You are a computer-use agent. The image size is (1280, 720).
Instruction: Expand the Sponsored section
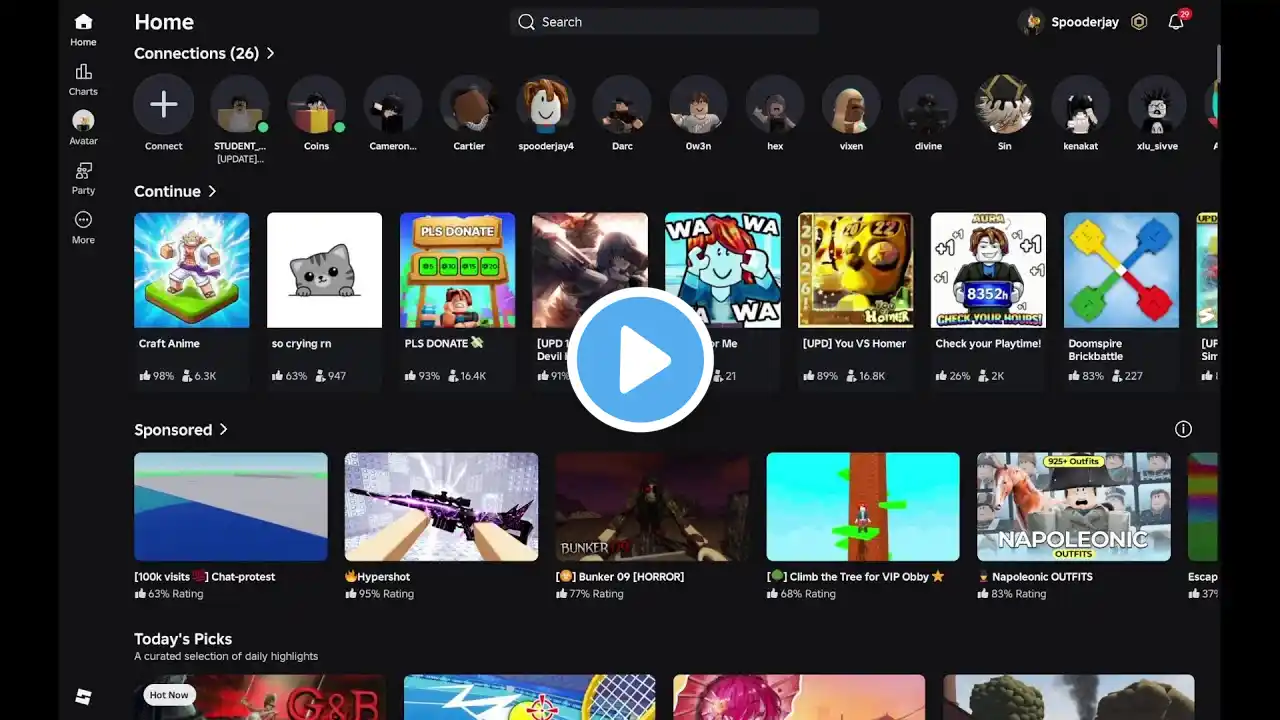point(182,429)
